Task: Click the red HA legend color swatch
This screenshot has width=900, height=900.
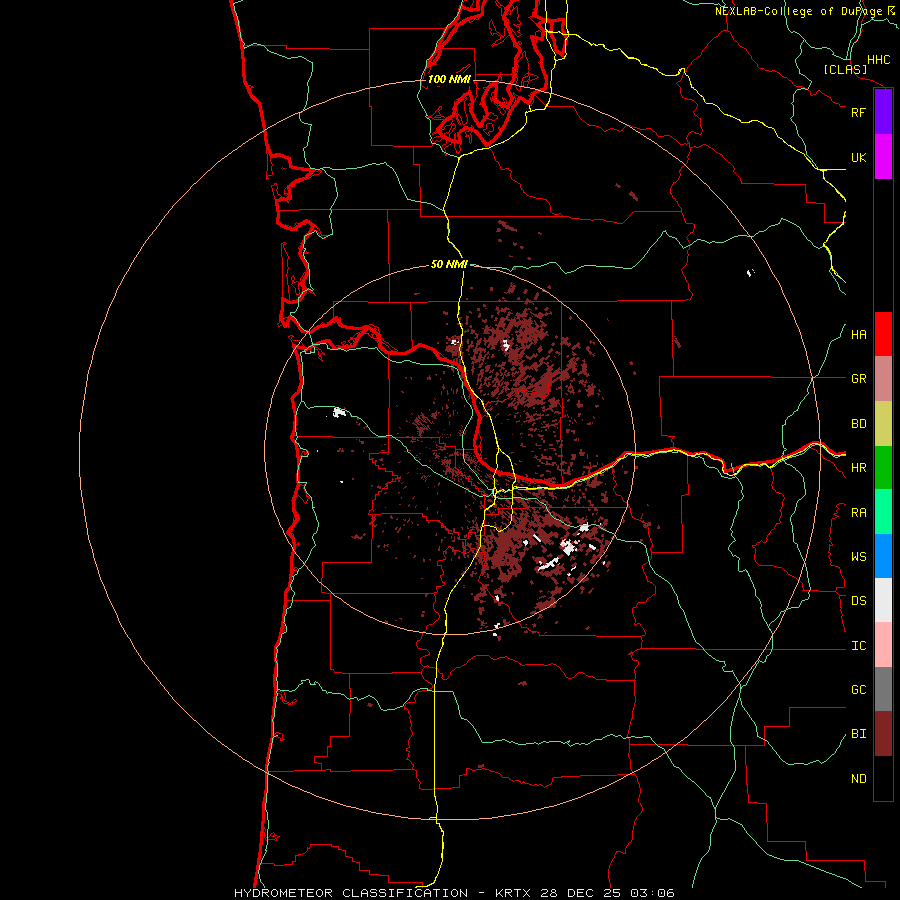Action: [x=883, y=334]
